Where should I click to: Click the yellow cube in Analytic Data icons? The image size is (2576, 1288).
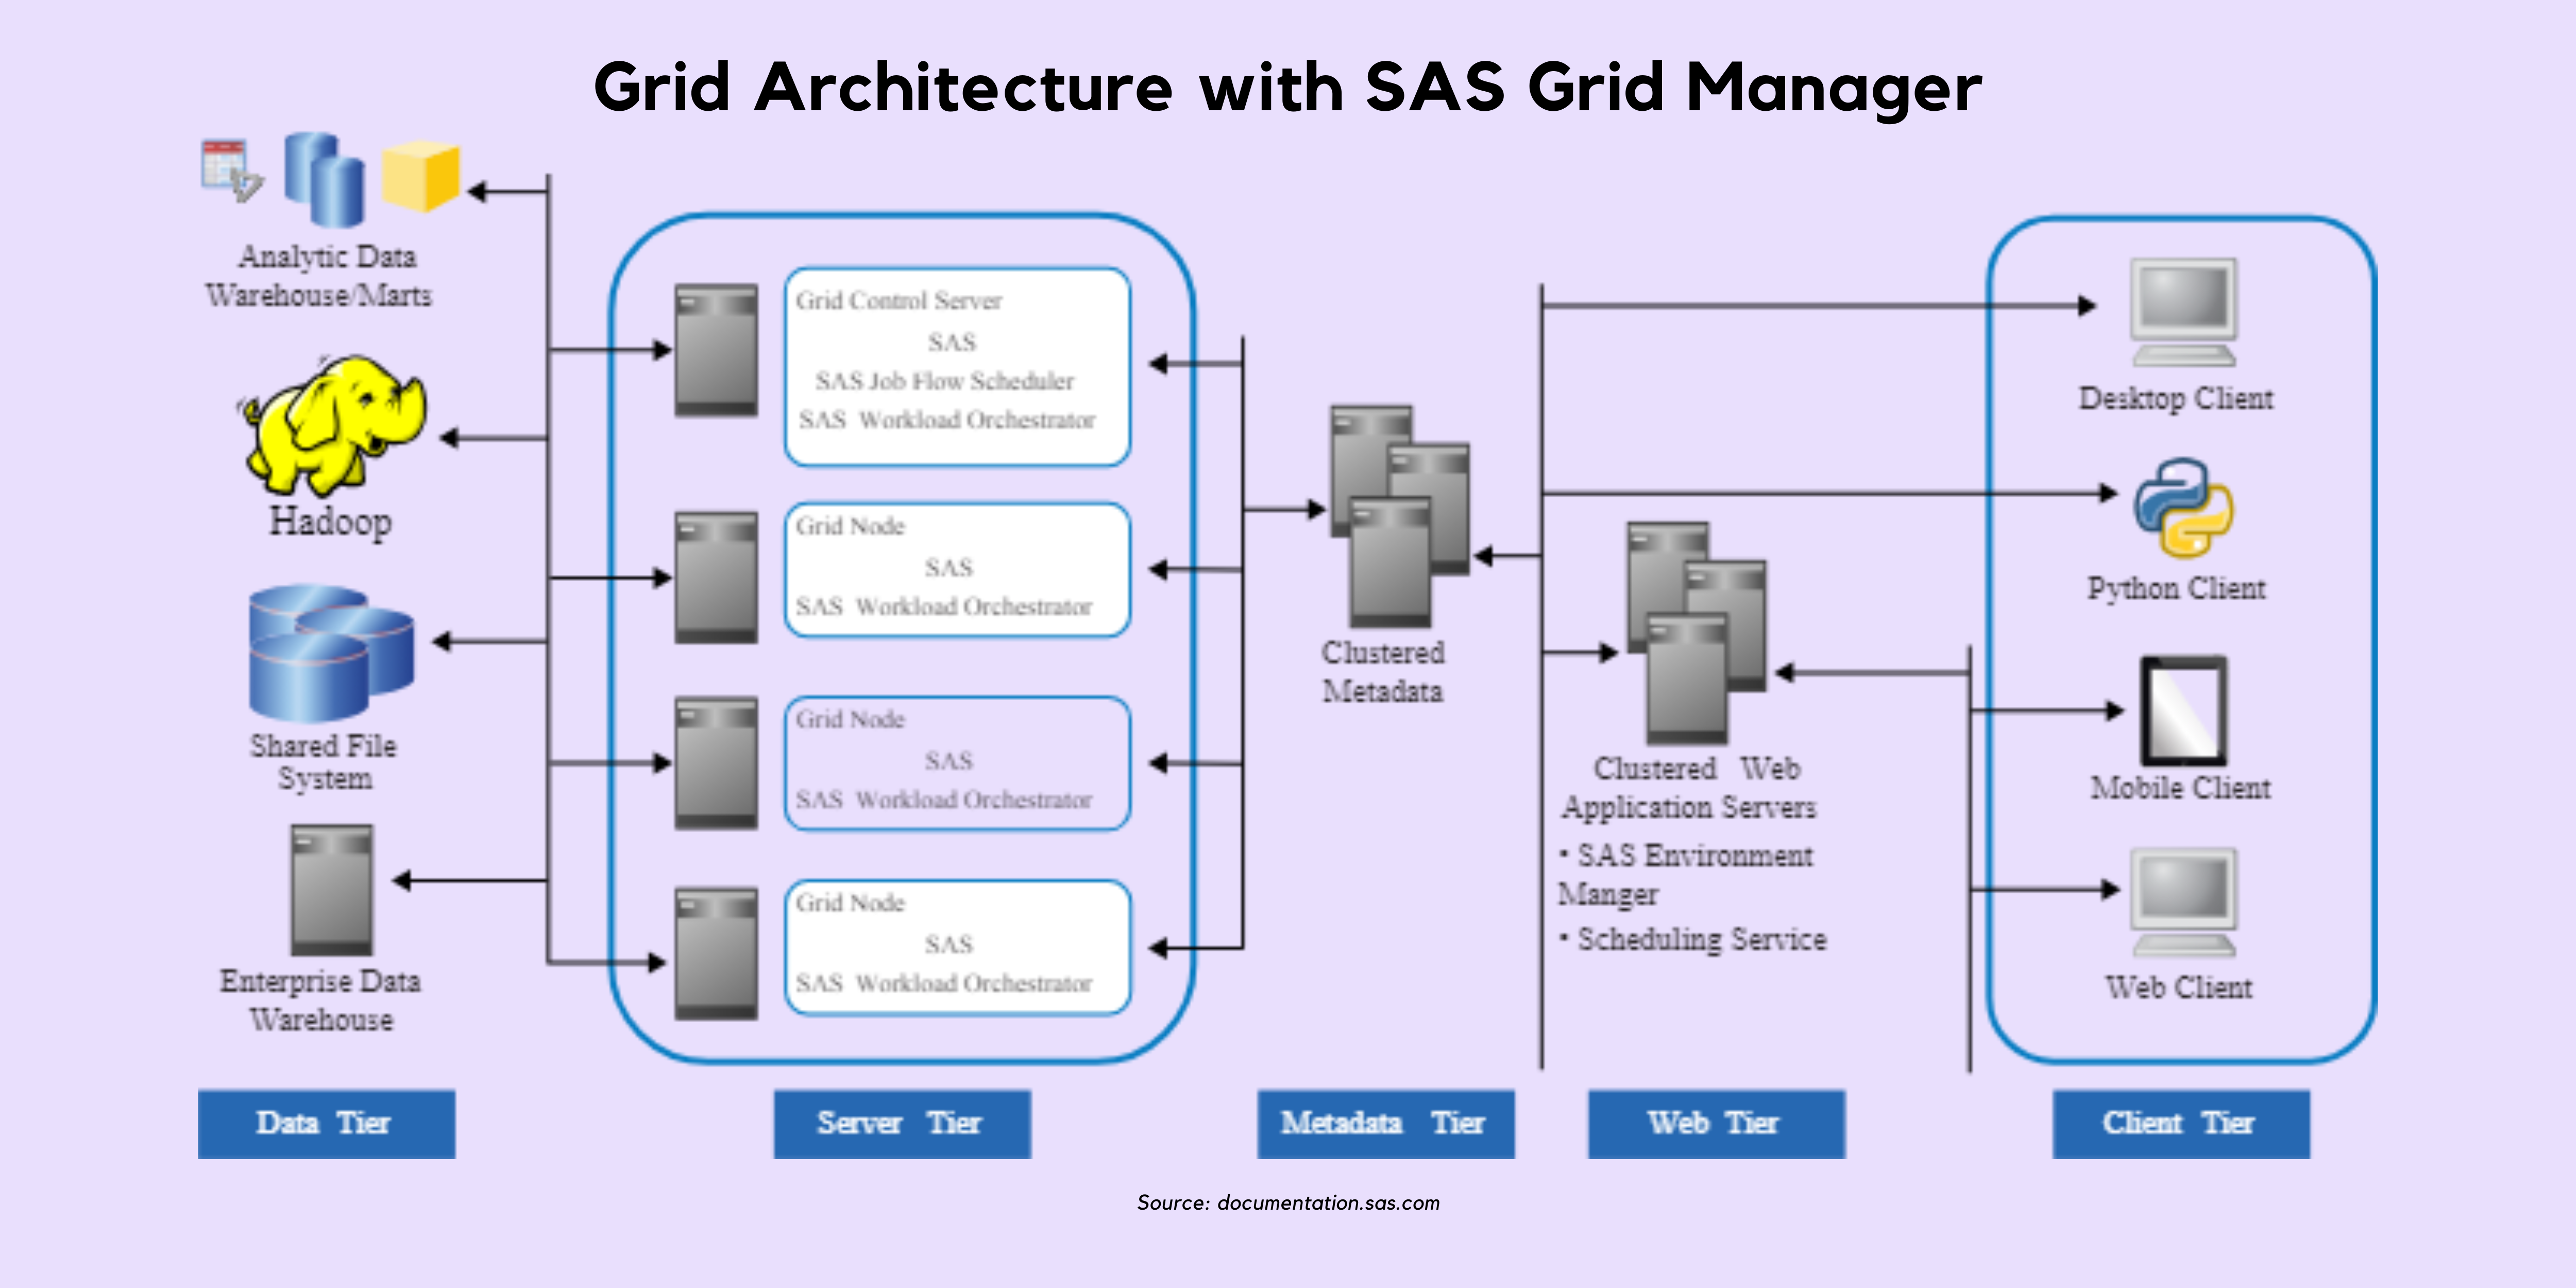pos(421,176)
